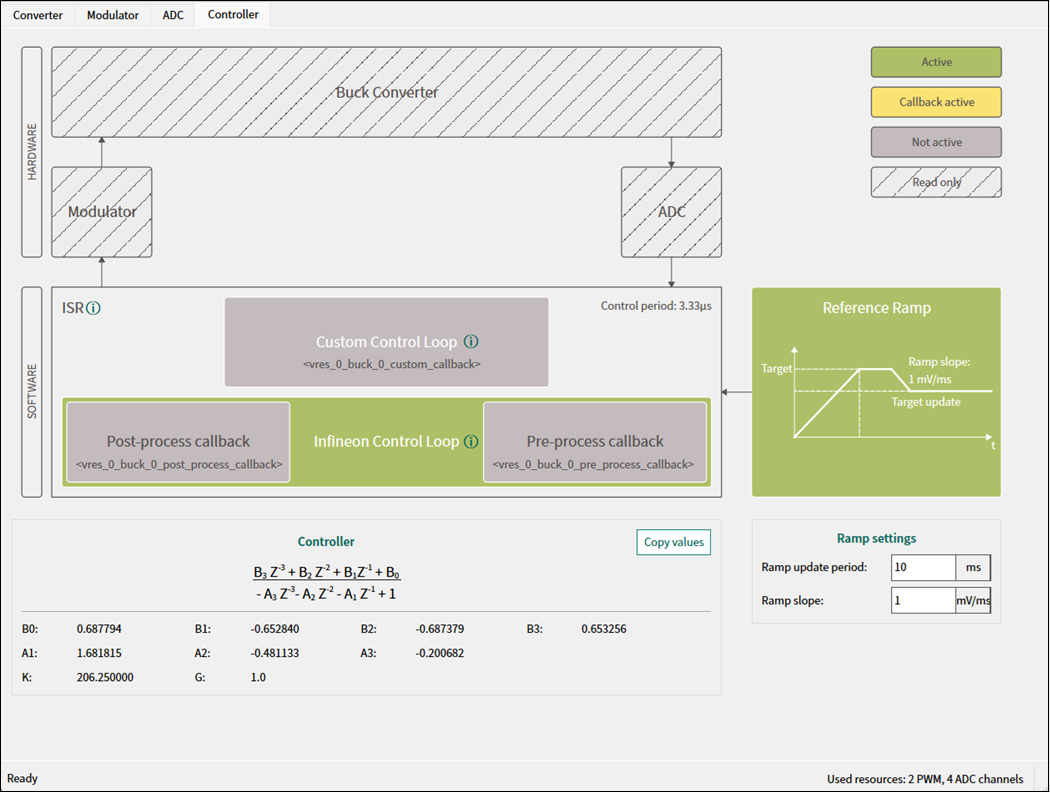Image resolution: width=1050 pixels, height=792 pixels.
Task: Select the Controller tab
Action: coord(233,15)
